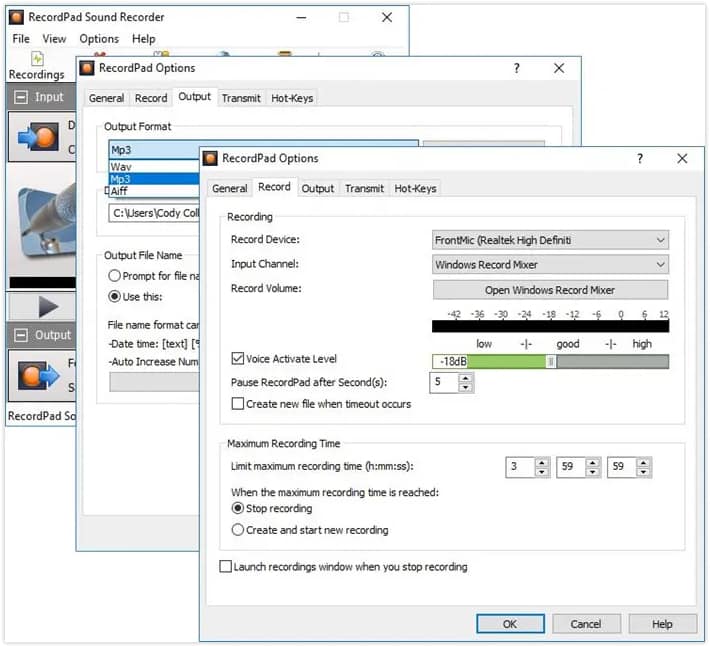The width and height of the screenshot is (710, 647).
Task: Open the Options menu
Action: (x=99, y=39)
